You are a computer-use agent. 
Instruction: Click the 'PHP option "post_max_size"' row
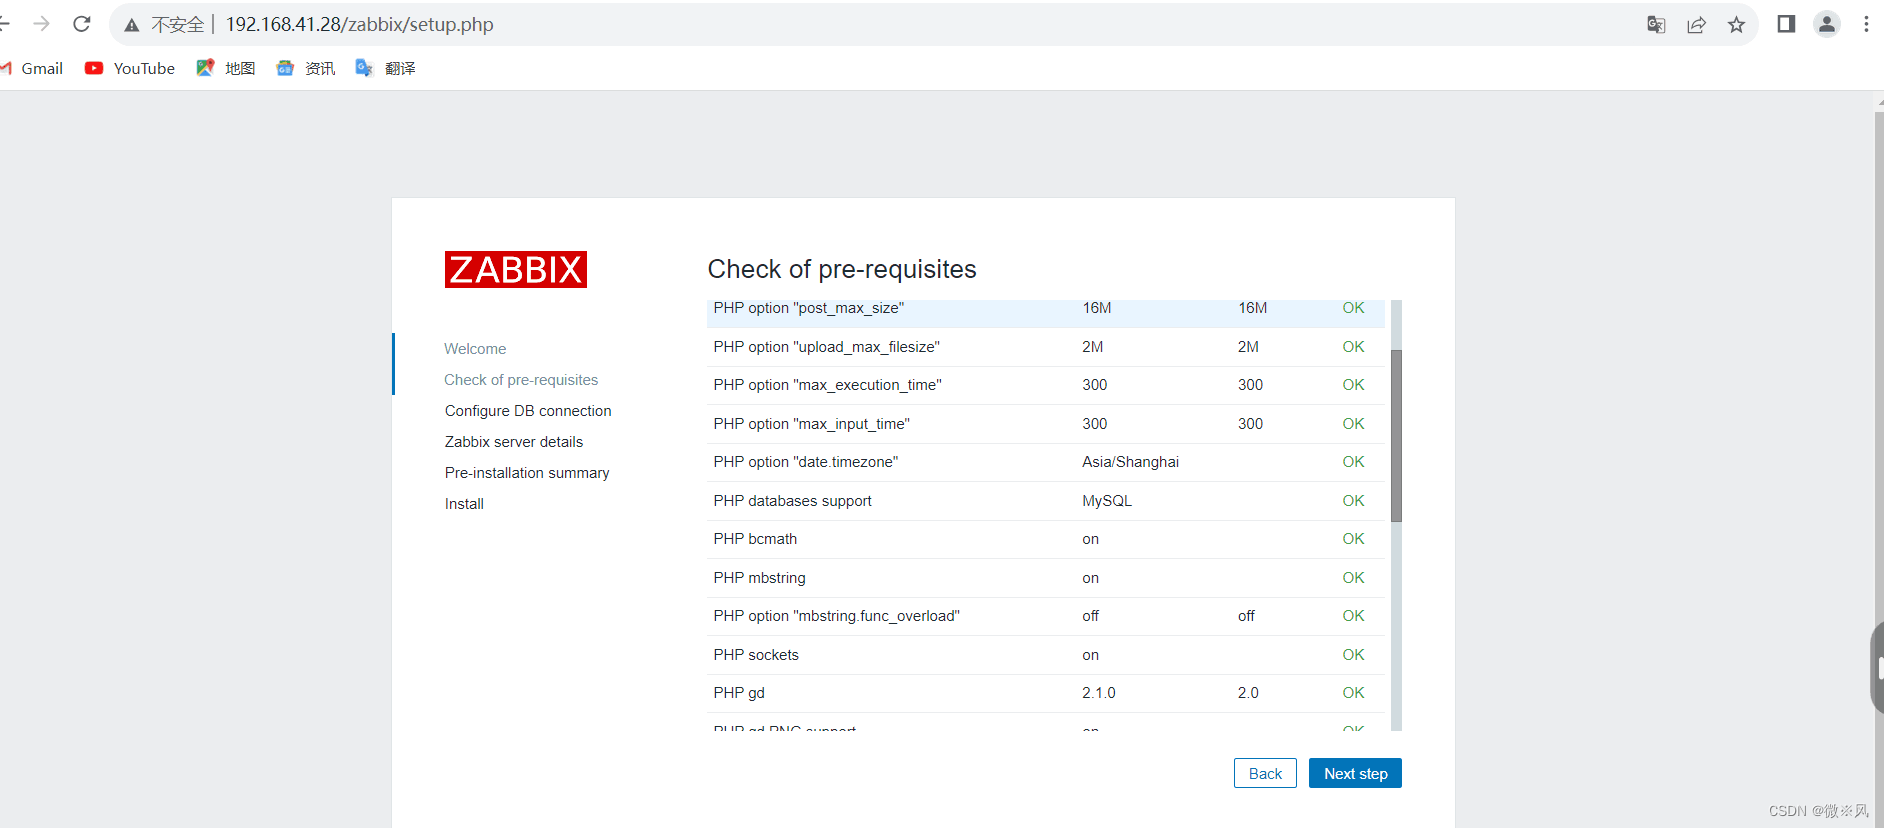[1046, 312]
